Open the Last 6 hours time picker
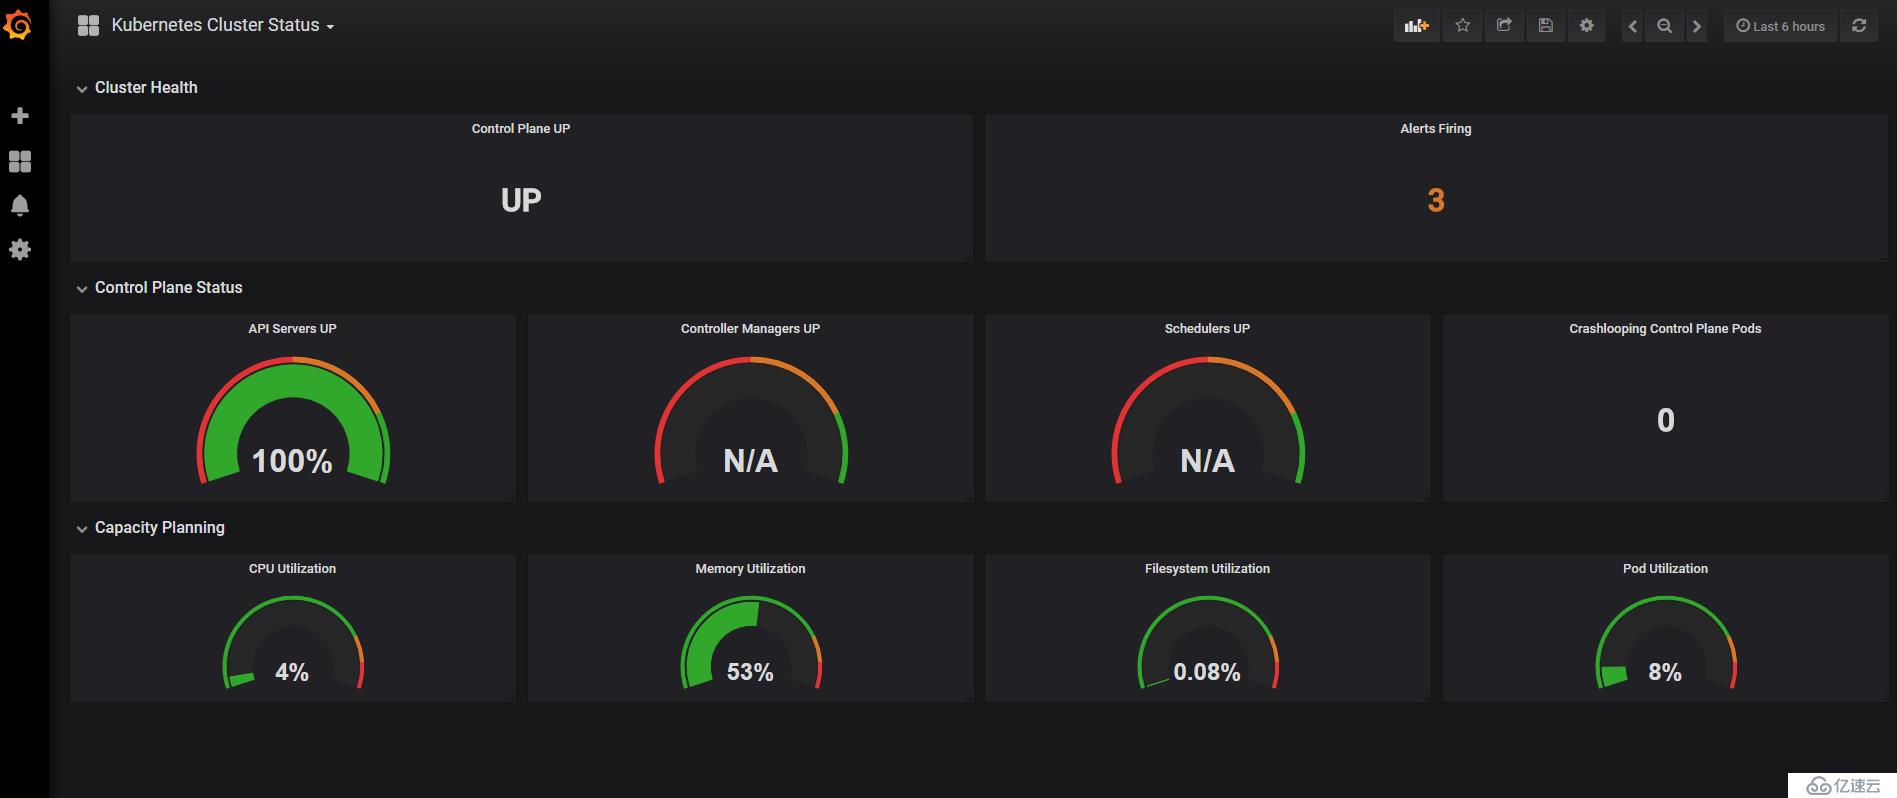The image size is (1897, 798). 1780,26
